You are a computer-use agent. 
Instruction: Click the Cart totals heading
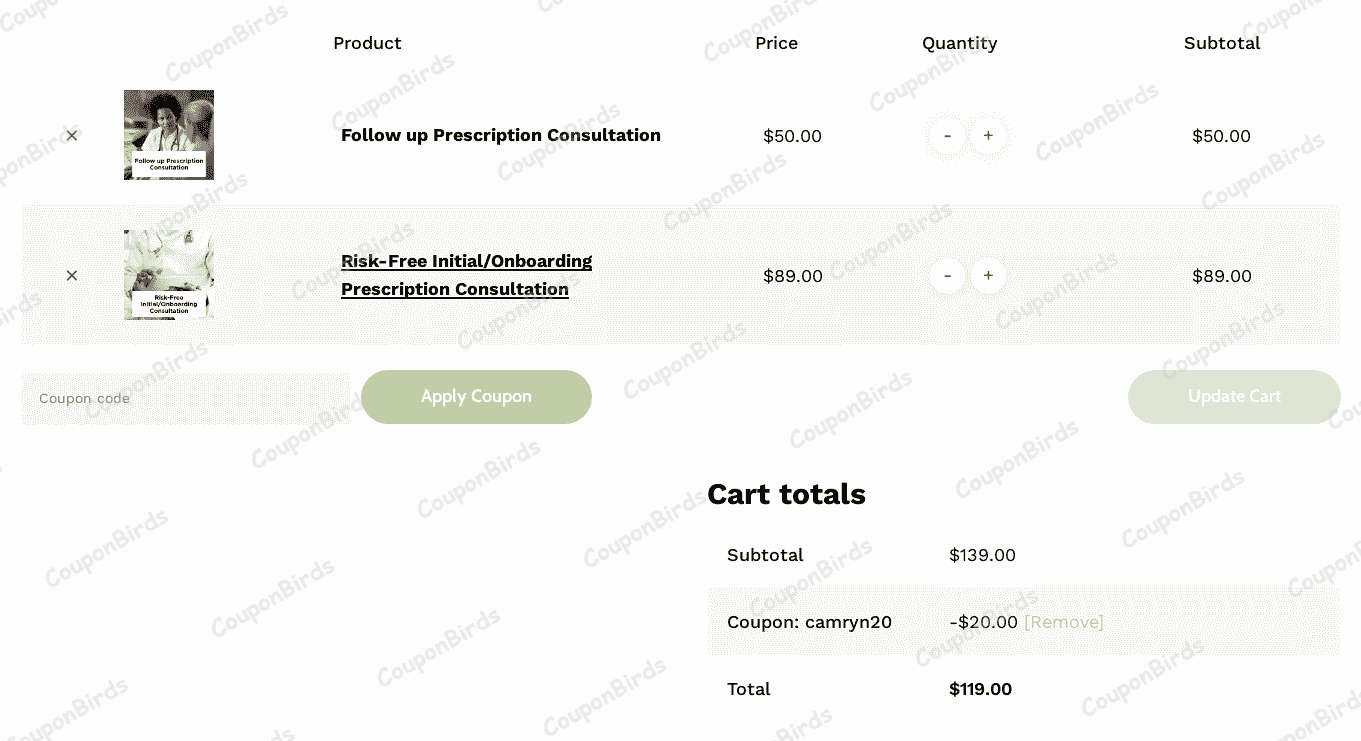coord(786,493)
